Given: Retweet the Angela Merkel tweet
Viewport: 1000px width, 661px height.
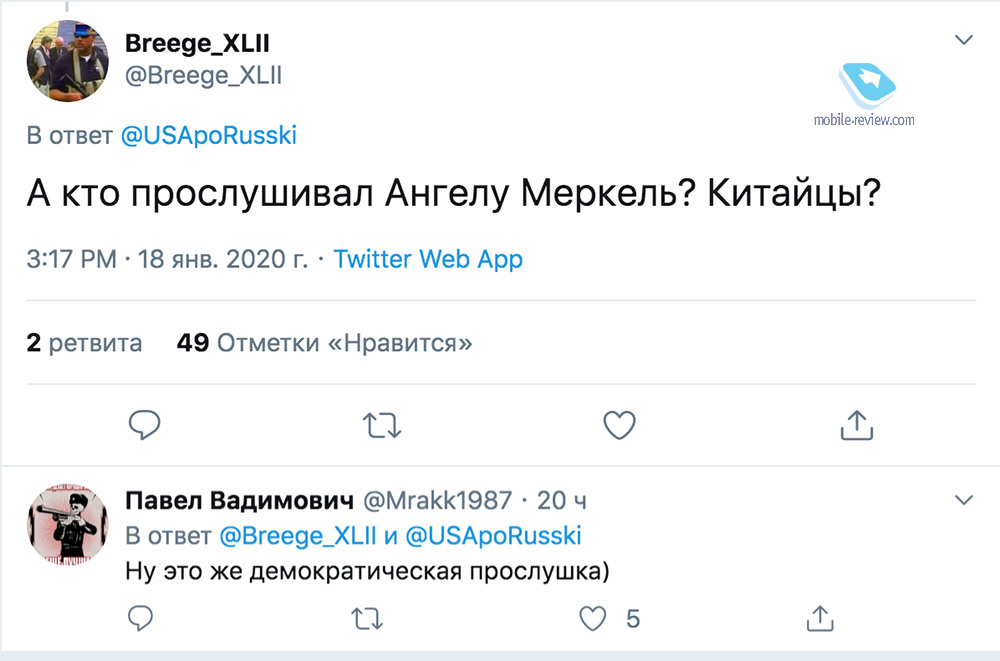Looking at the screenshot, I should click(x=380, y=425).
